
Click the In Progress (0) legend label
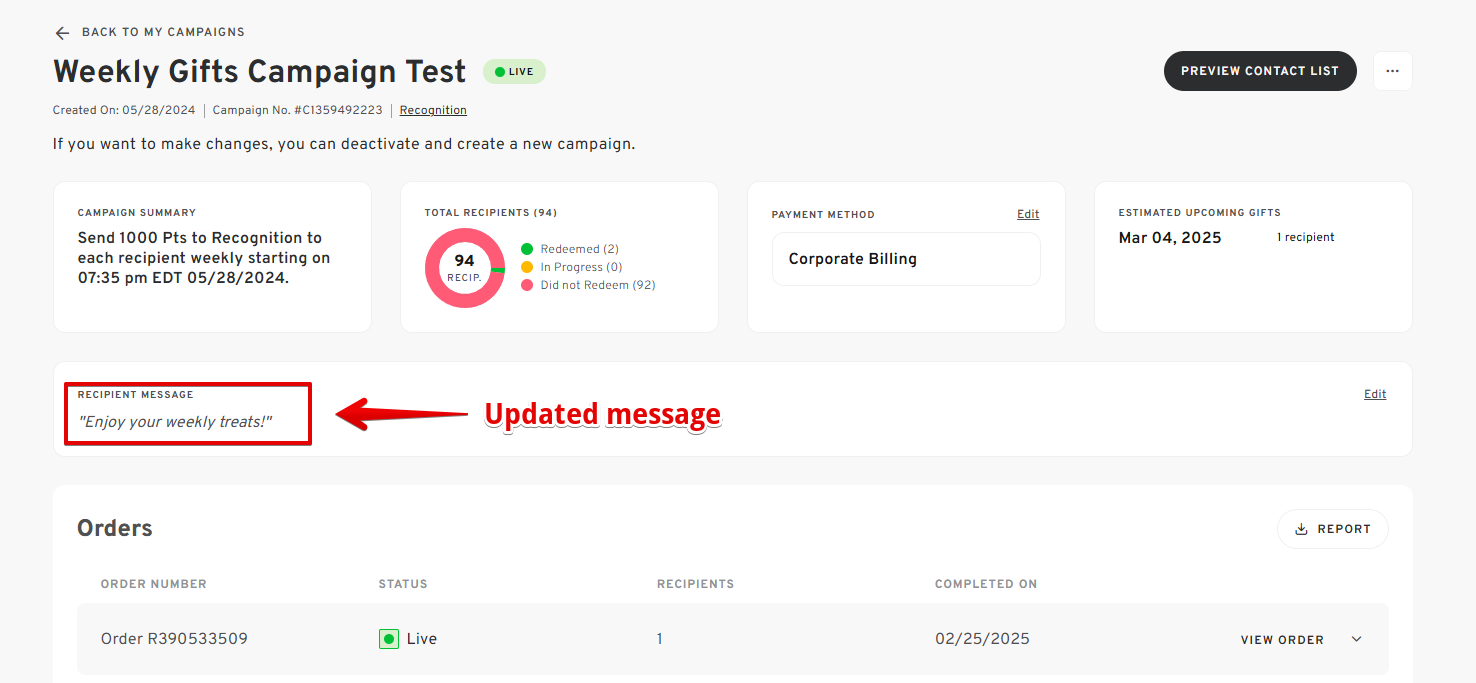[581, 267]
